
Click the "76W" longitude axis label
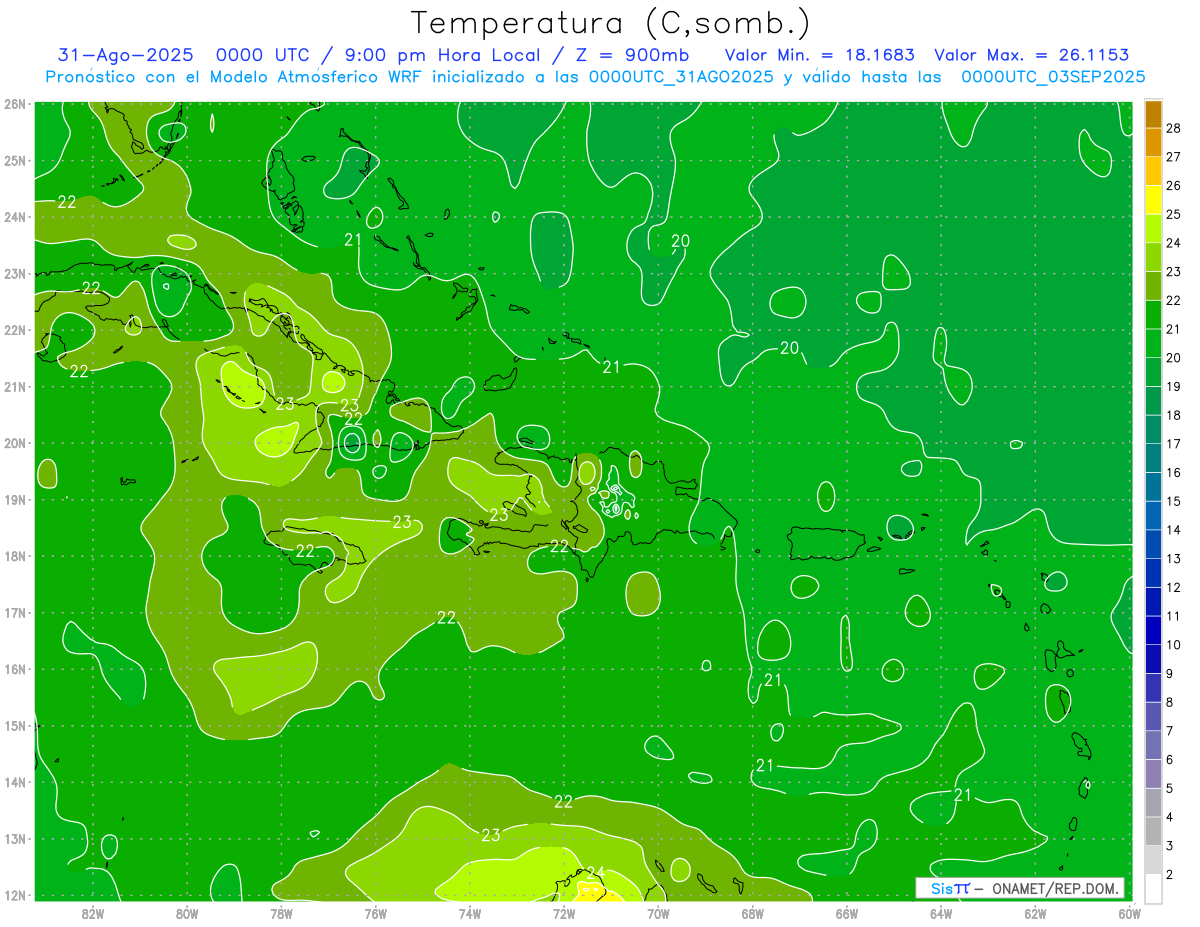(375, 913)
